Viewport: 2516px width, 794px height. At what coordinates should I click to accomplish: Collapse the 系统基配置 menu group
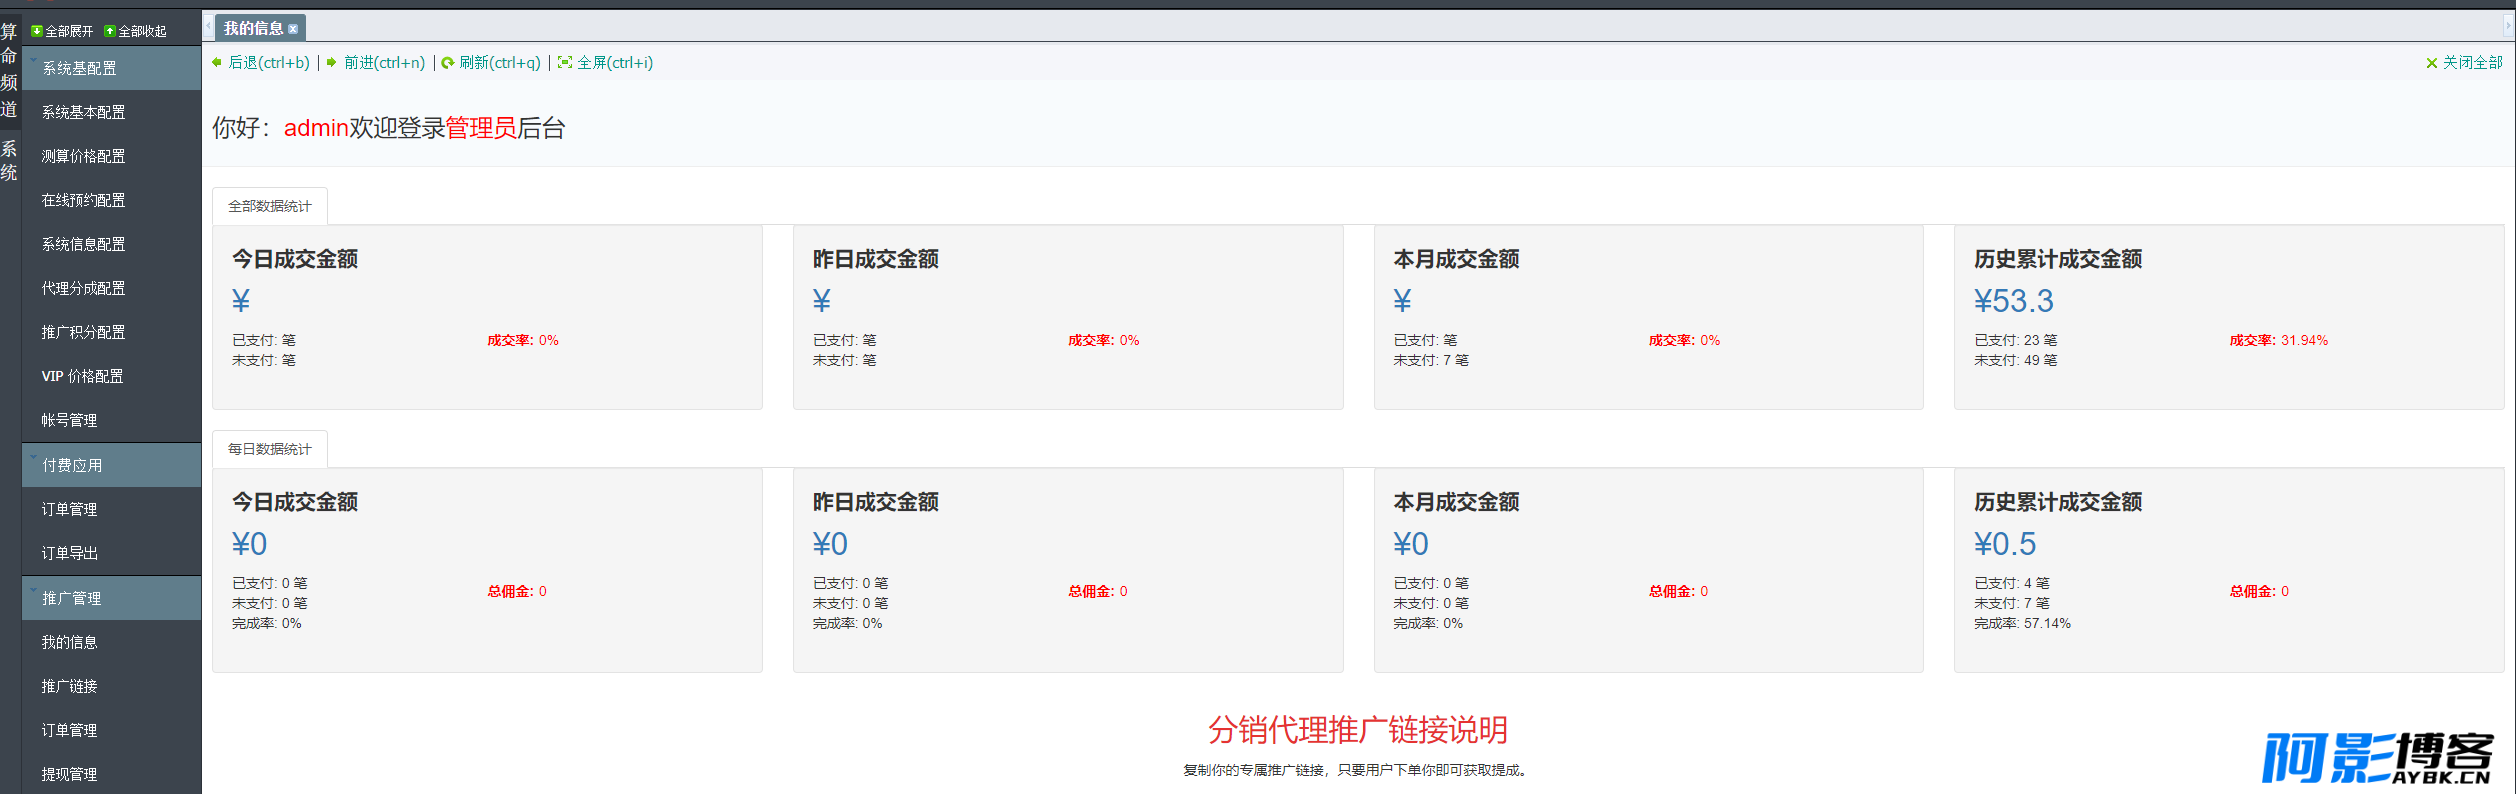pos(112,68)
